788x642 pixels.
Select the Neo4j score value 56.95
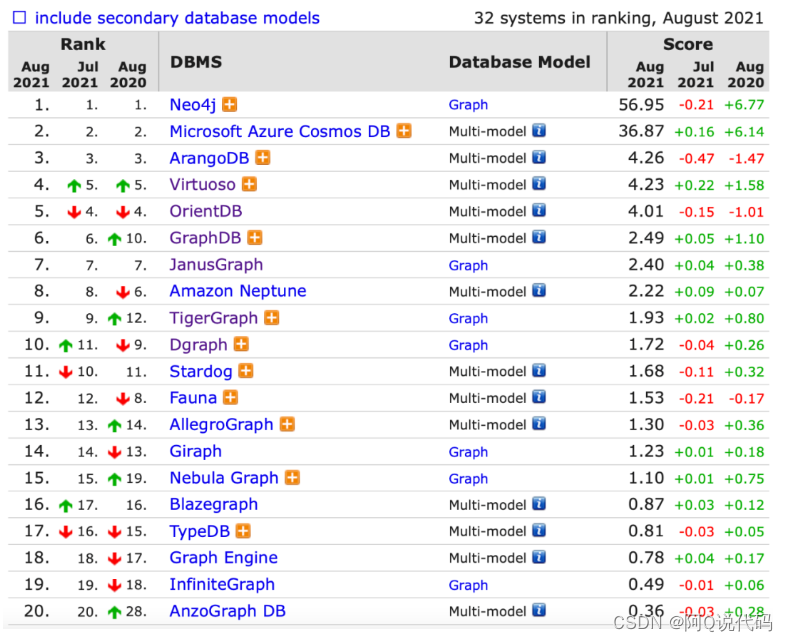point(641,105)
